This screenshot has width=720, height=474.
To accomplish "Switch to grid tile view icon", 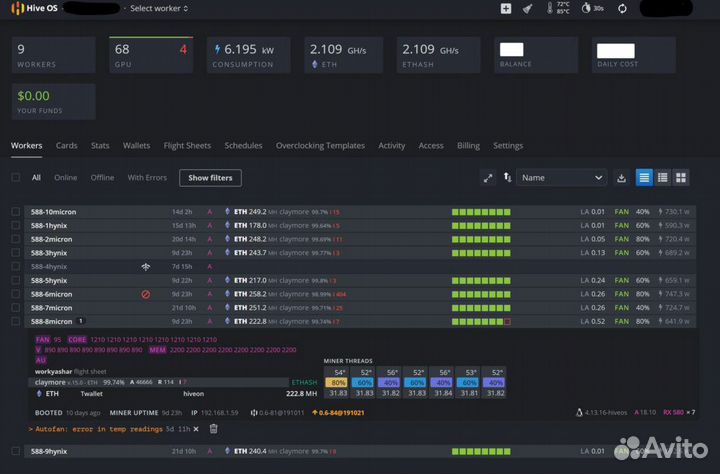I will click(x=681, y=178).
